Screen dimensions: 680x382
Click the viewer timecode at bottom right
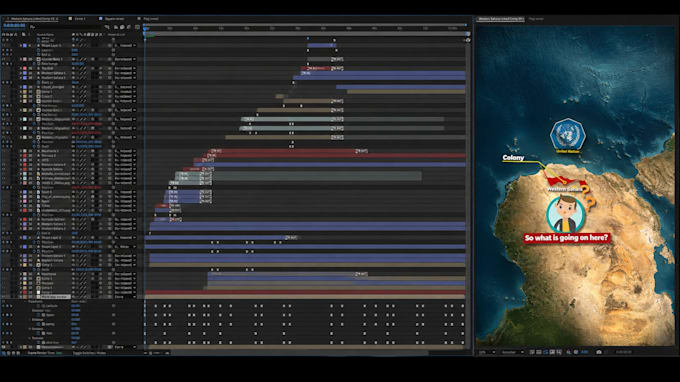point(624,352)
